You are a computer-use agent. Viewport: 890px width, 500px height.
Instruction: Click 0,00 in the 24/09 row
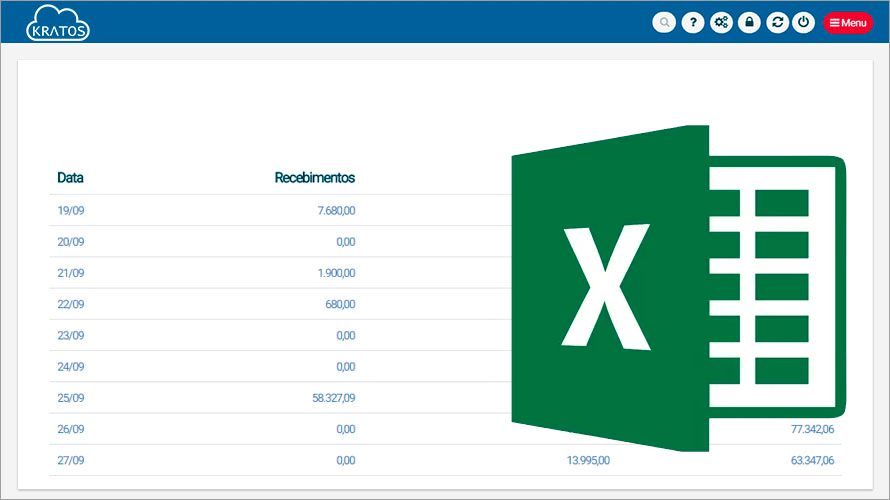point(346,367)
